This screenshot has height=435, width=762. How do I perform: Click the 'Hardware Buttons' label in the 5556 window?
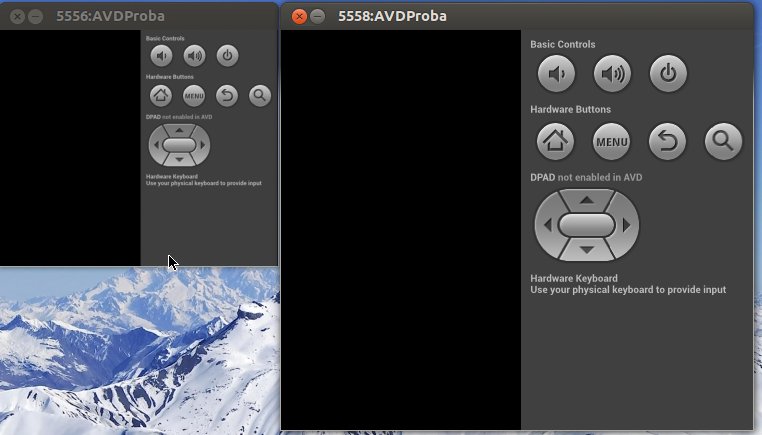tap(170, 77)
